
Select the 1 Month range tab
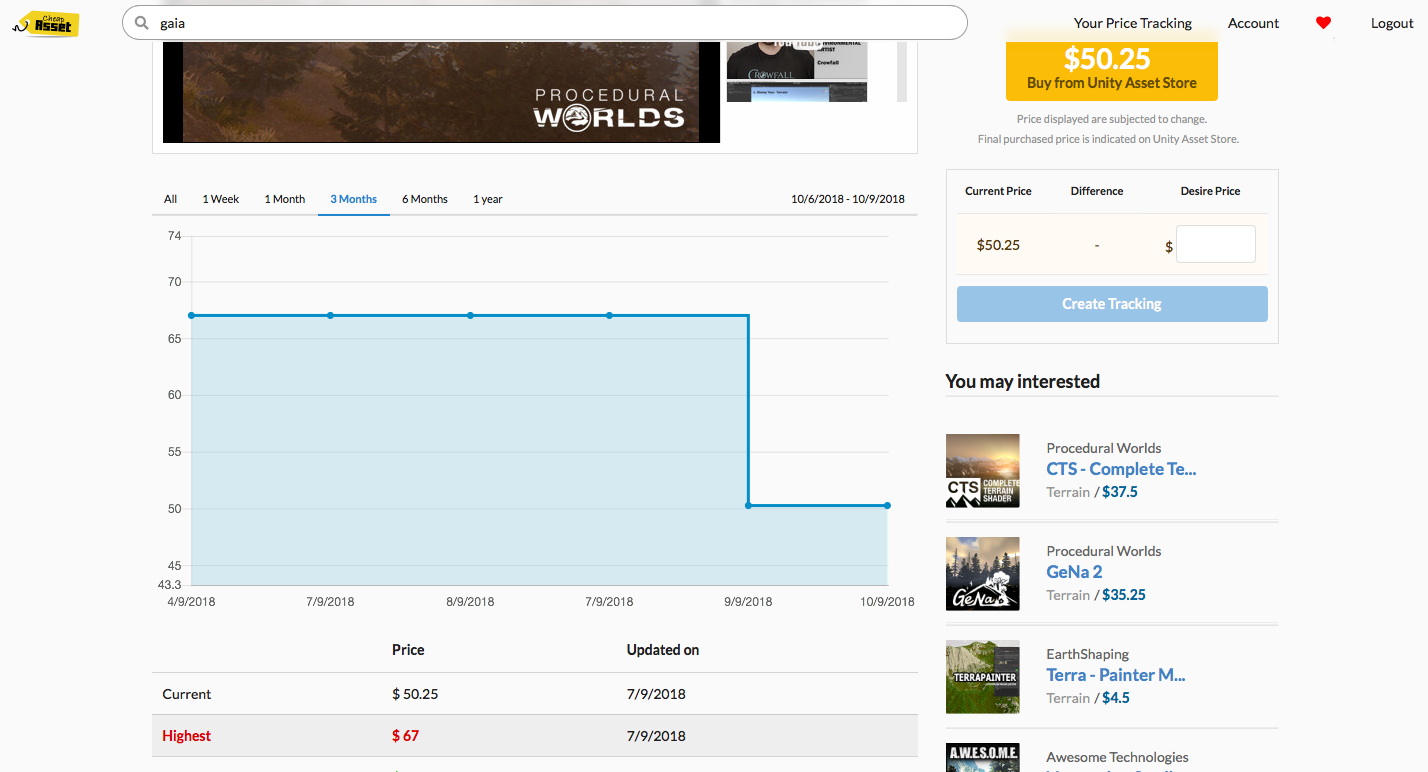point(285,199)
